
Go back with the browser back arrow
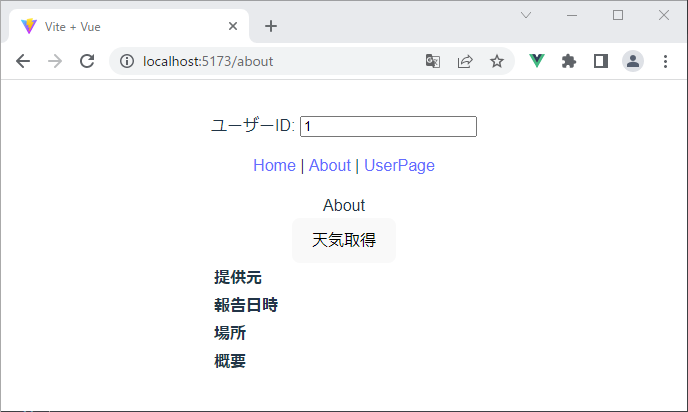[x=23, y=61]
